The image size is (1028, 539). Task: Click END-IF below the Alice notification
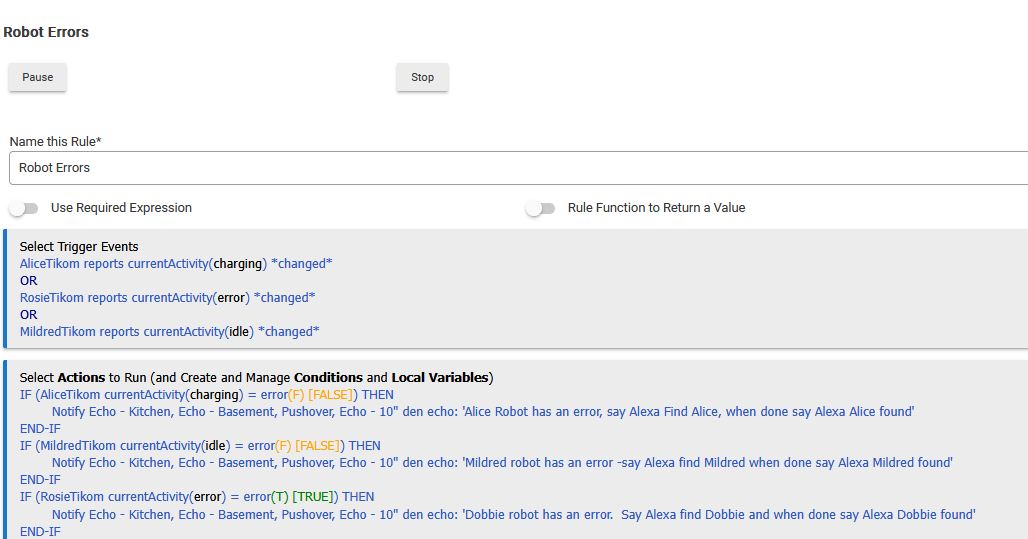point(40,429)
